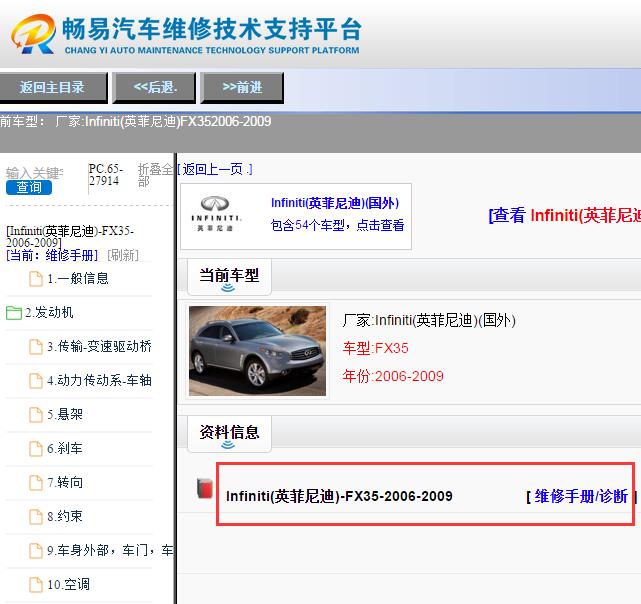This screenshot has height=604, width=641.
Task: Open tree item 3.传输-变速驱动桥
Action: (99, 347)
